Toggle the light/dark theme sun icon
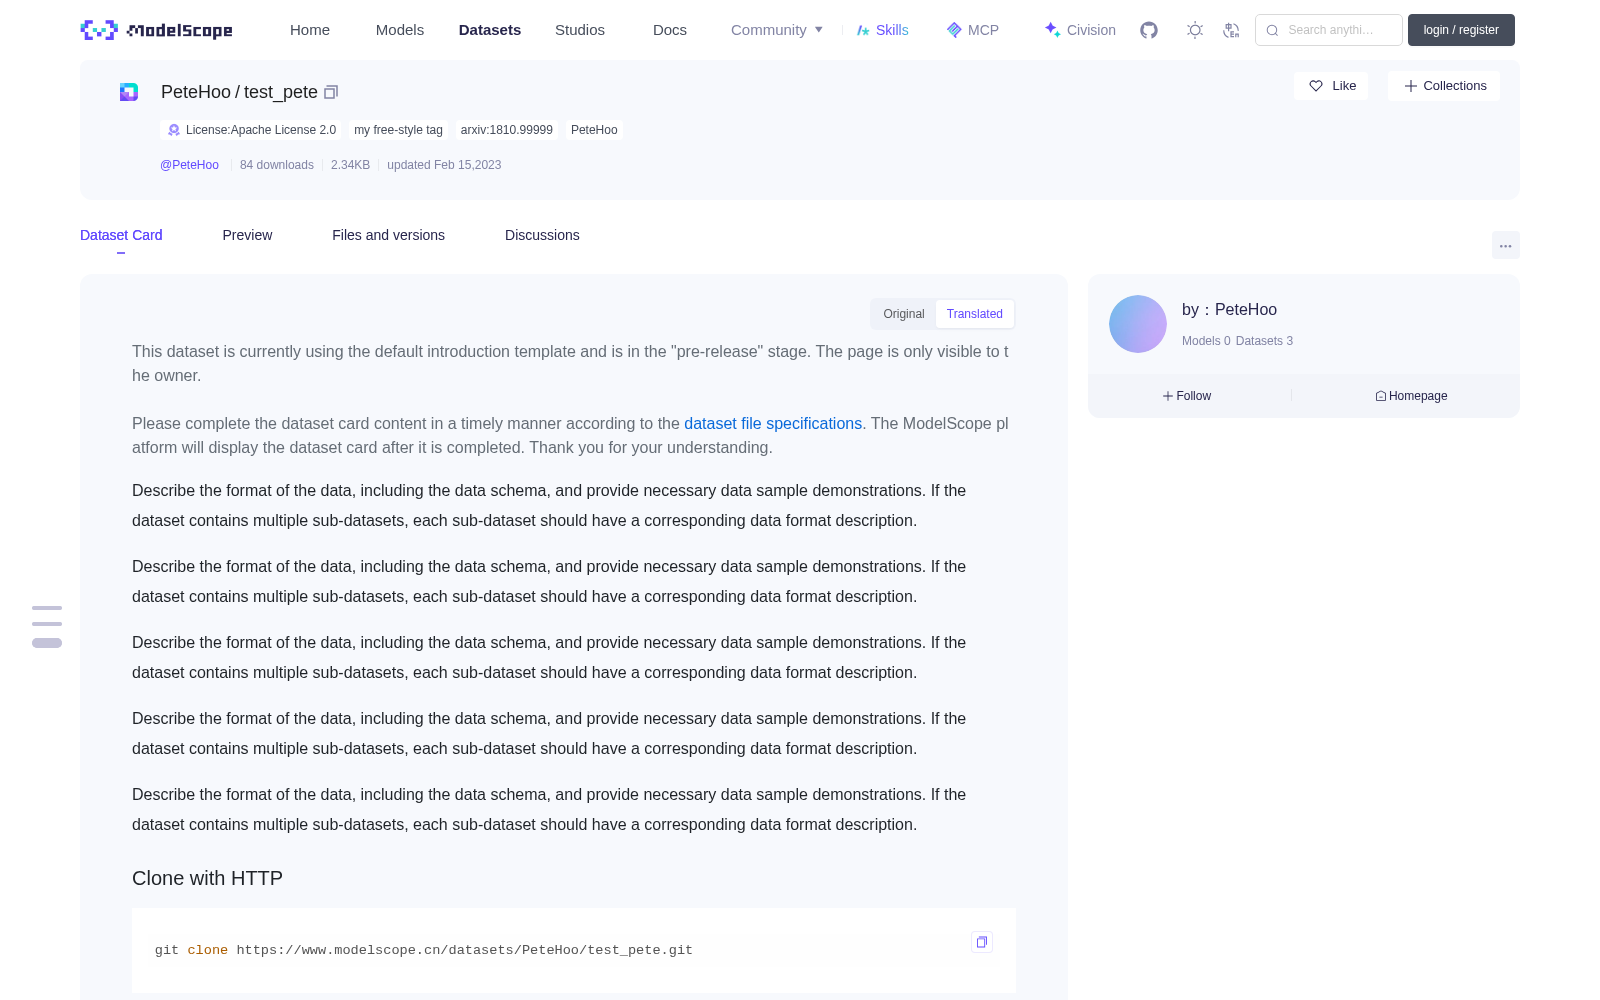 click(x=1195, y=30)
